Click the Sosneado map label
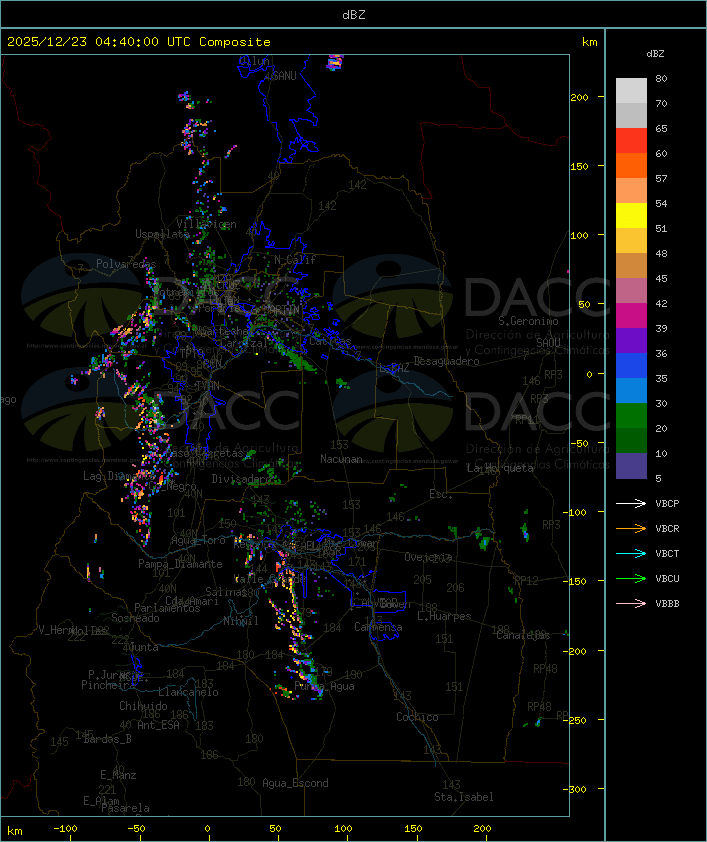707x842 pixels. coord(135,618)
